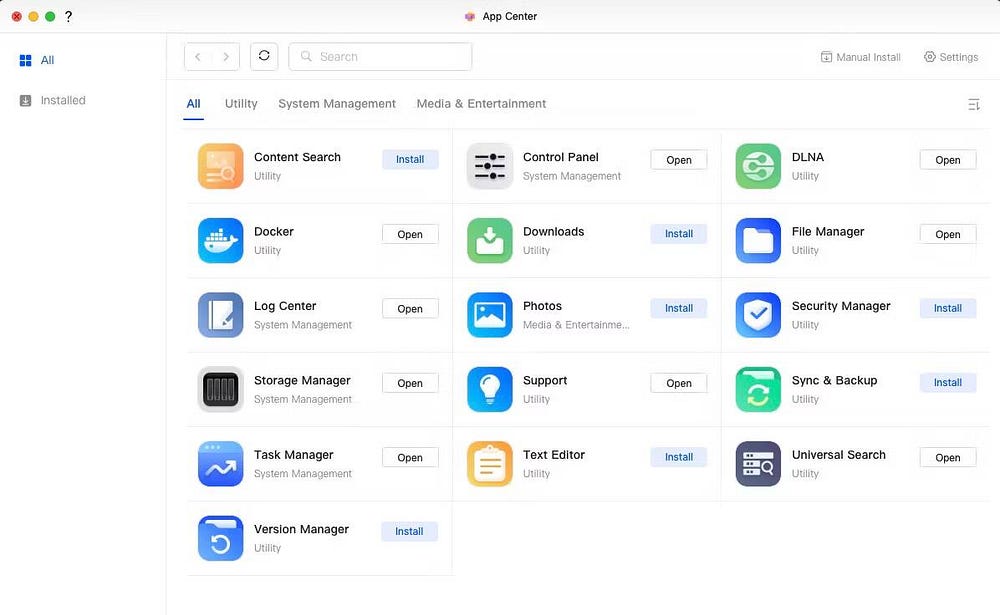Open the System Management tab
Viewport: 1000px width, 615px height.
click(337, 103)
